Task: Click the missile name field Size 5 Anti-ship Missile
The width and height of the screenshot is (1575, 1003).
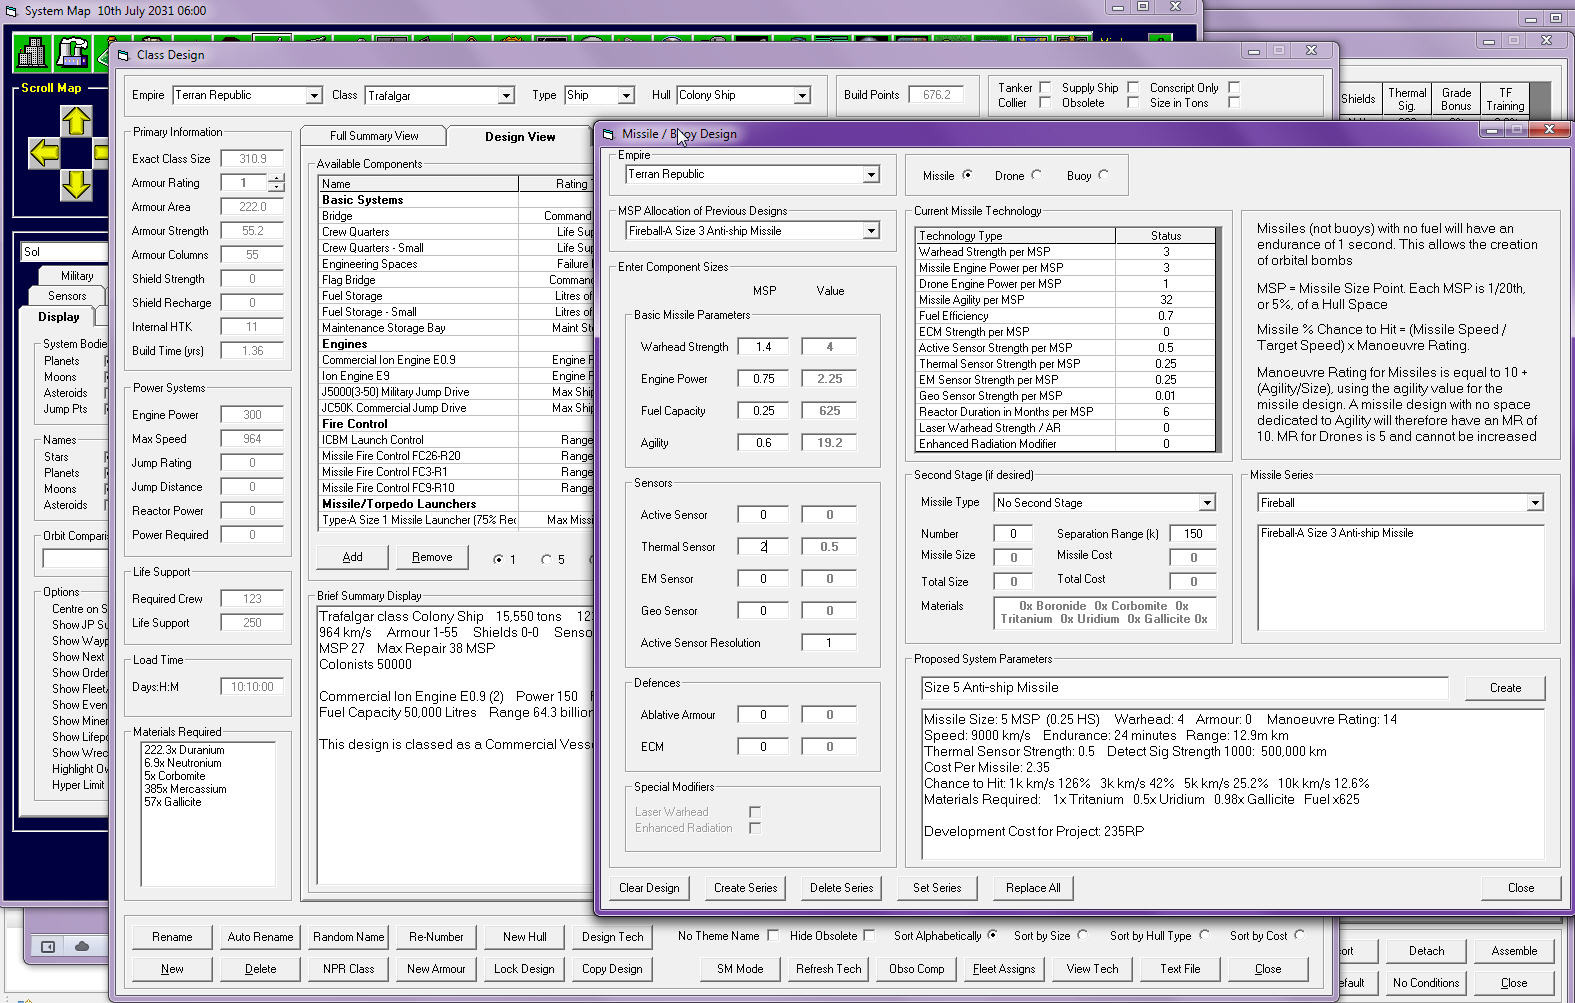Action: pos(1184,688)
